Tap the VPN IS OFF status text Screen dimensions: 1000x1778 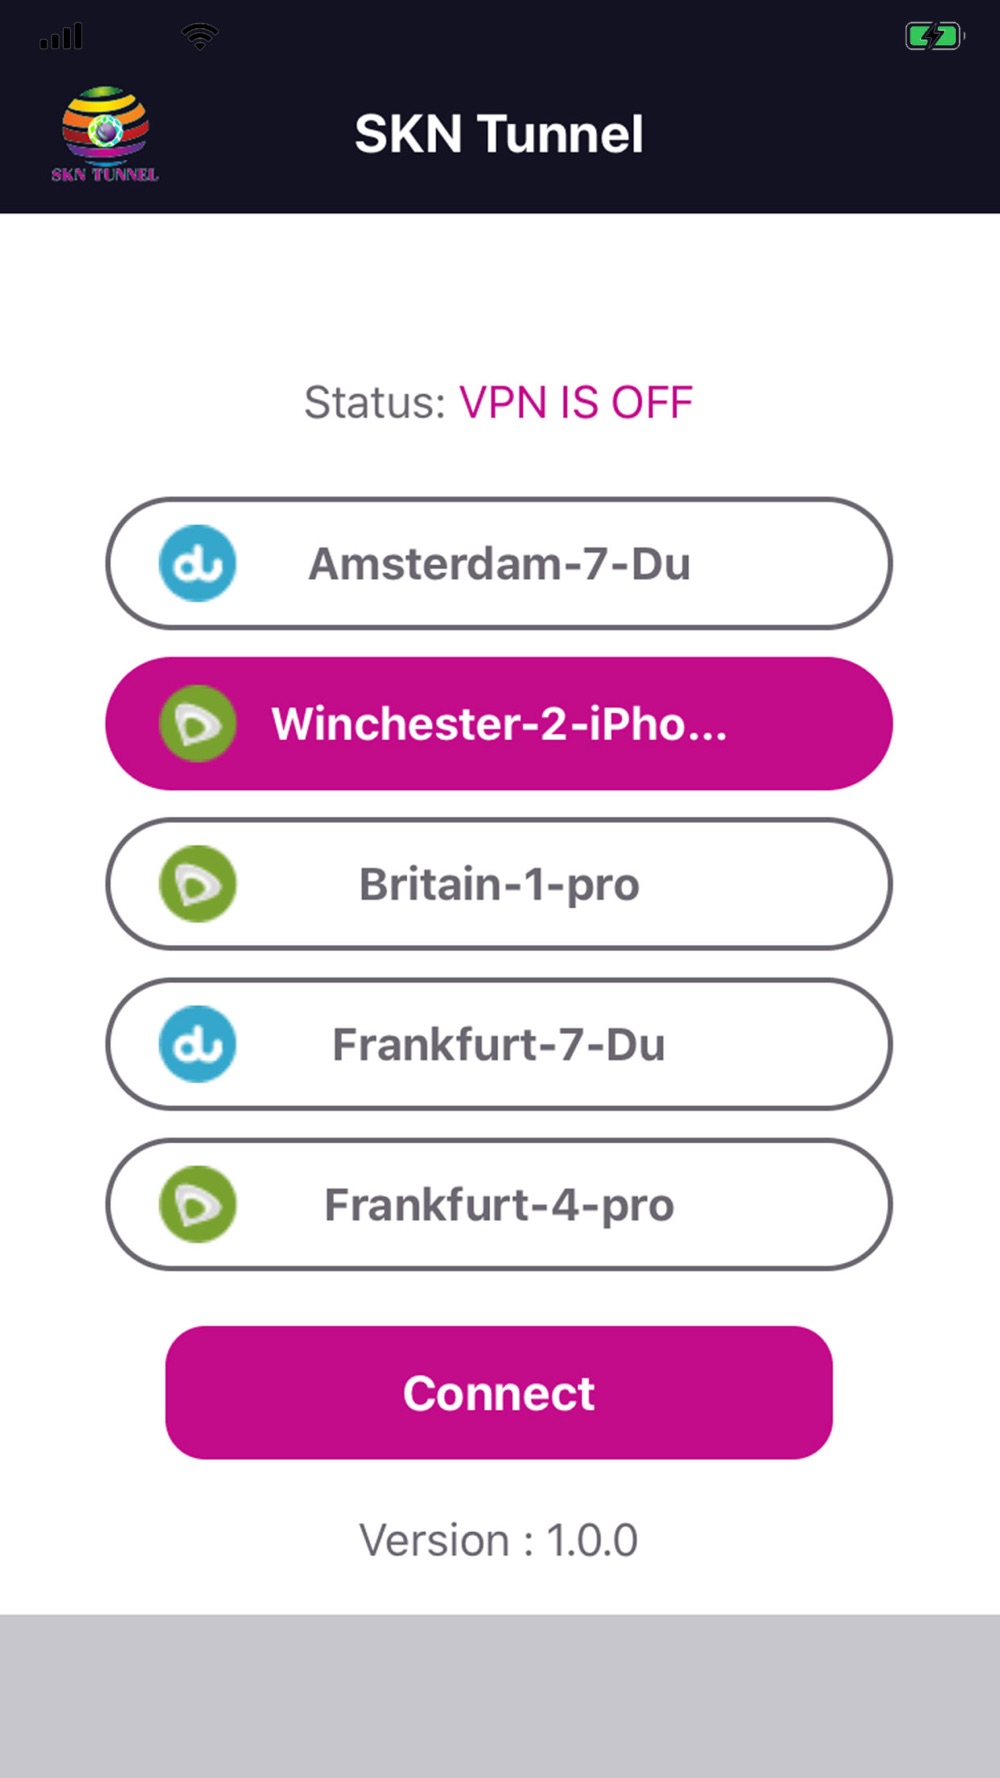point(576,403)
